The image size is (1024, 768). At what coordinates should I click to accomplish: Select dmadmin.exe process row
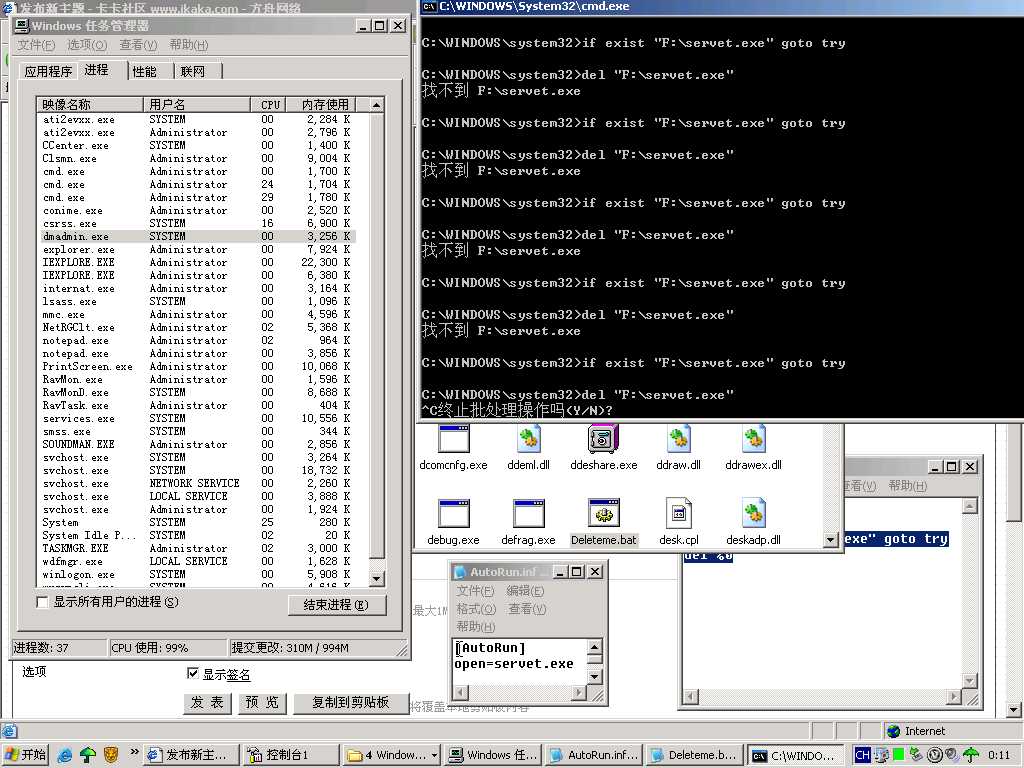[x=197, y=236]
